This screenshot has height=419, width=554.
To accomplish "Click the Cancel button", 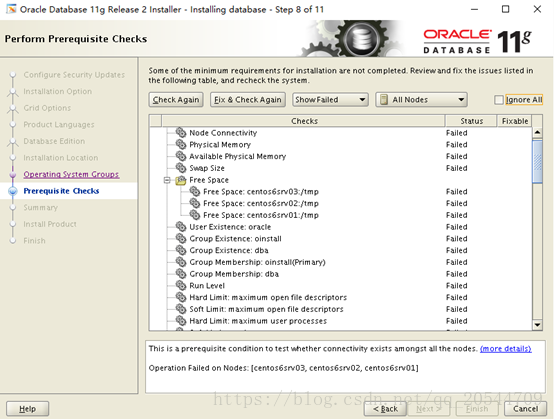I will (x=525, y=409).
